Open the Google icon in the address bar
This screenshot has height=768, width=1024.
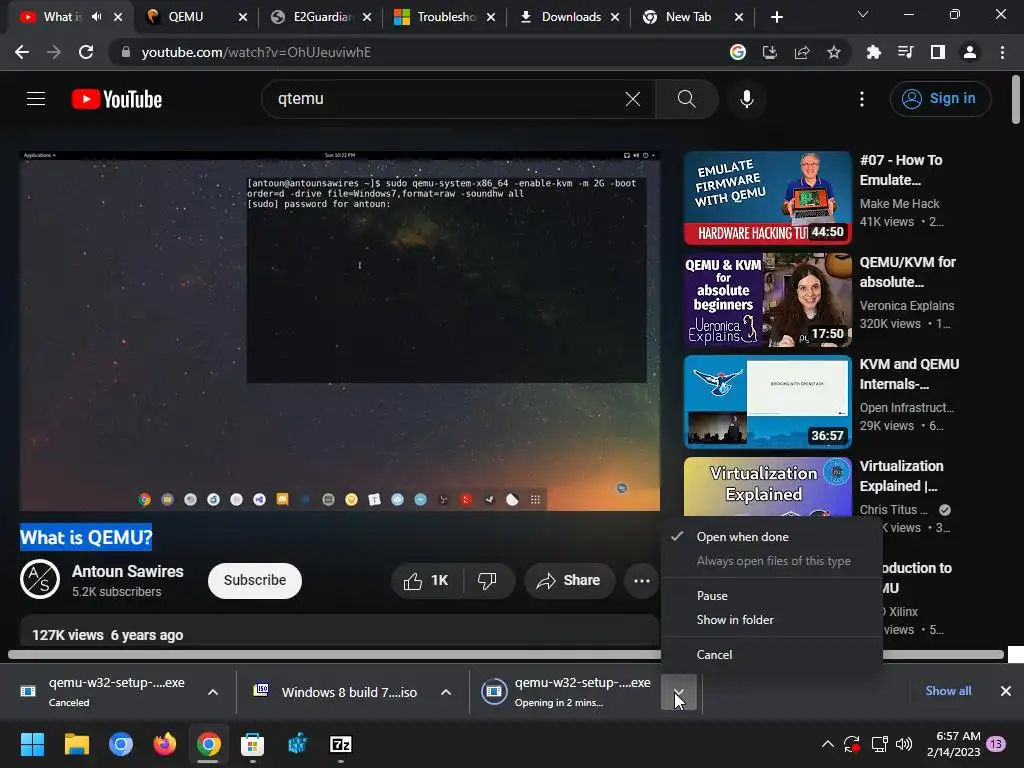click(737, 52)
